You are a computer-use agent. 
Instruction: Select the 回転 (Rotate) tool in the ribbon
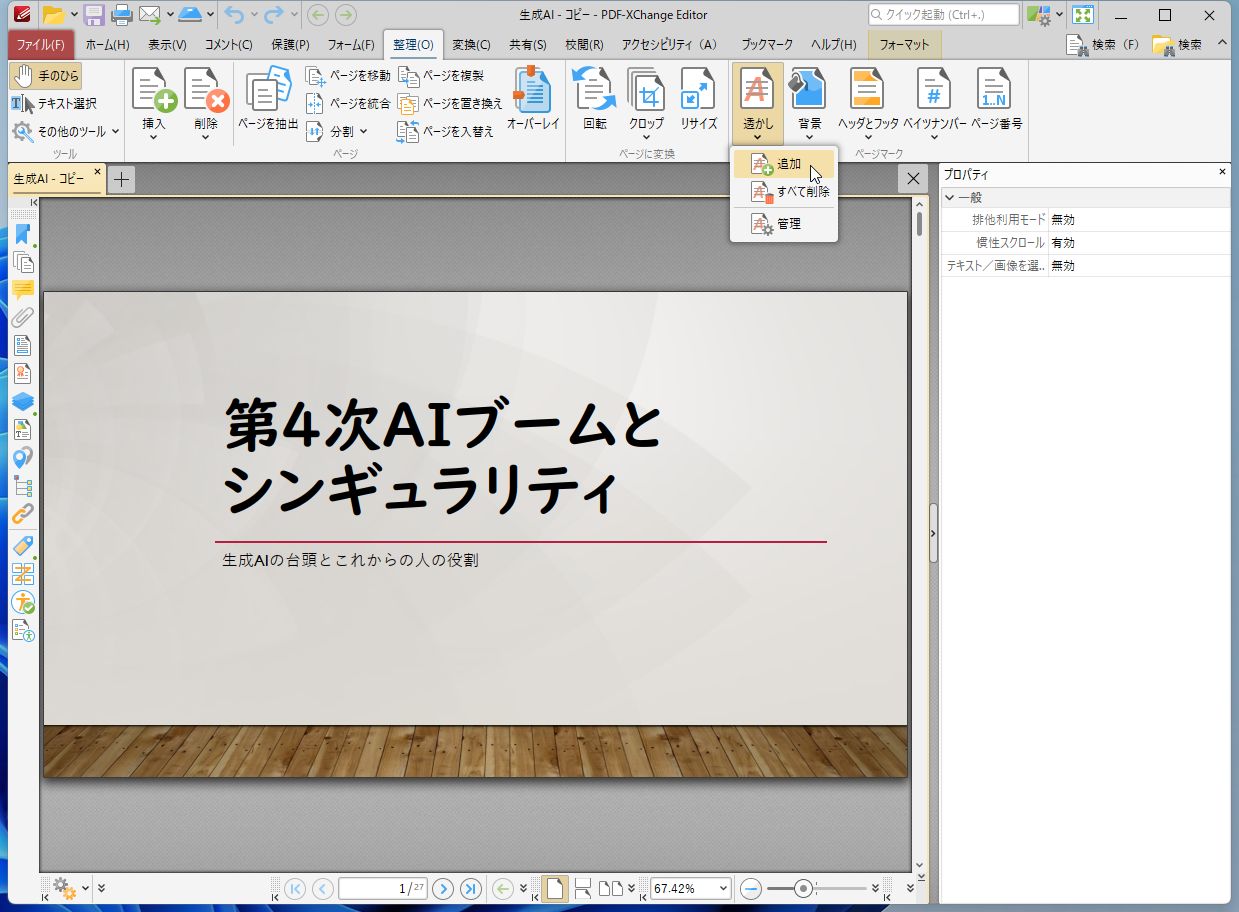[x=592, y=95]
